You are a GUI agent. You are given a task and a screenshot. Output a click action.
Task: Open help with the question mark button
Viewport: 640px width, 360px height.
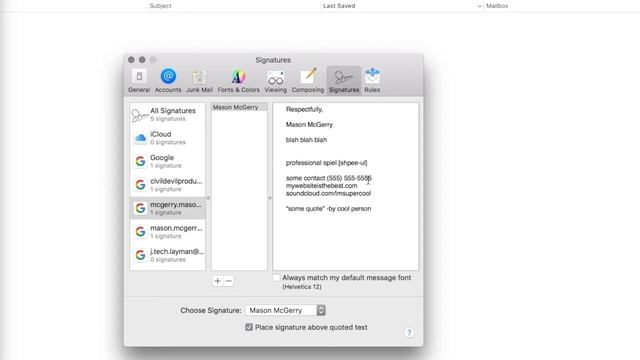pyautogui.click(x=409, y=332)
